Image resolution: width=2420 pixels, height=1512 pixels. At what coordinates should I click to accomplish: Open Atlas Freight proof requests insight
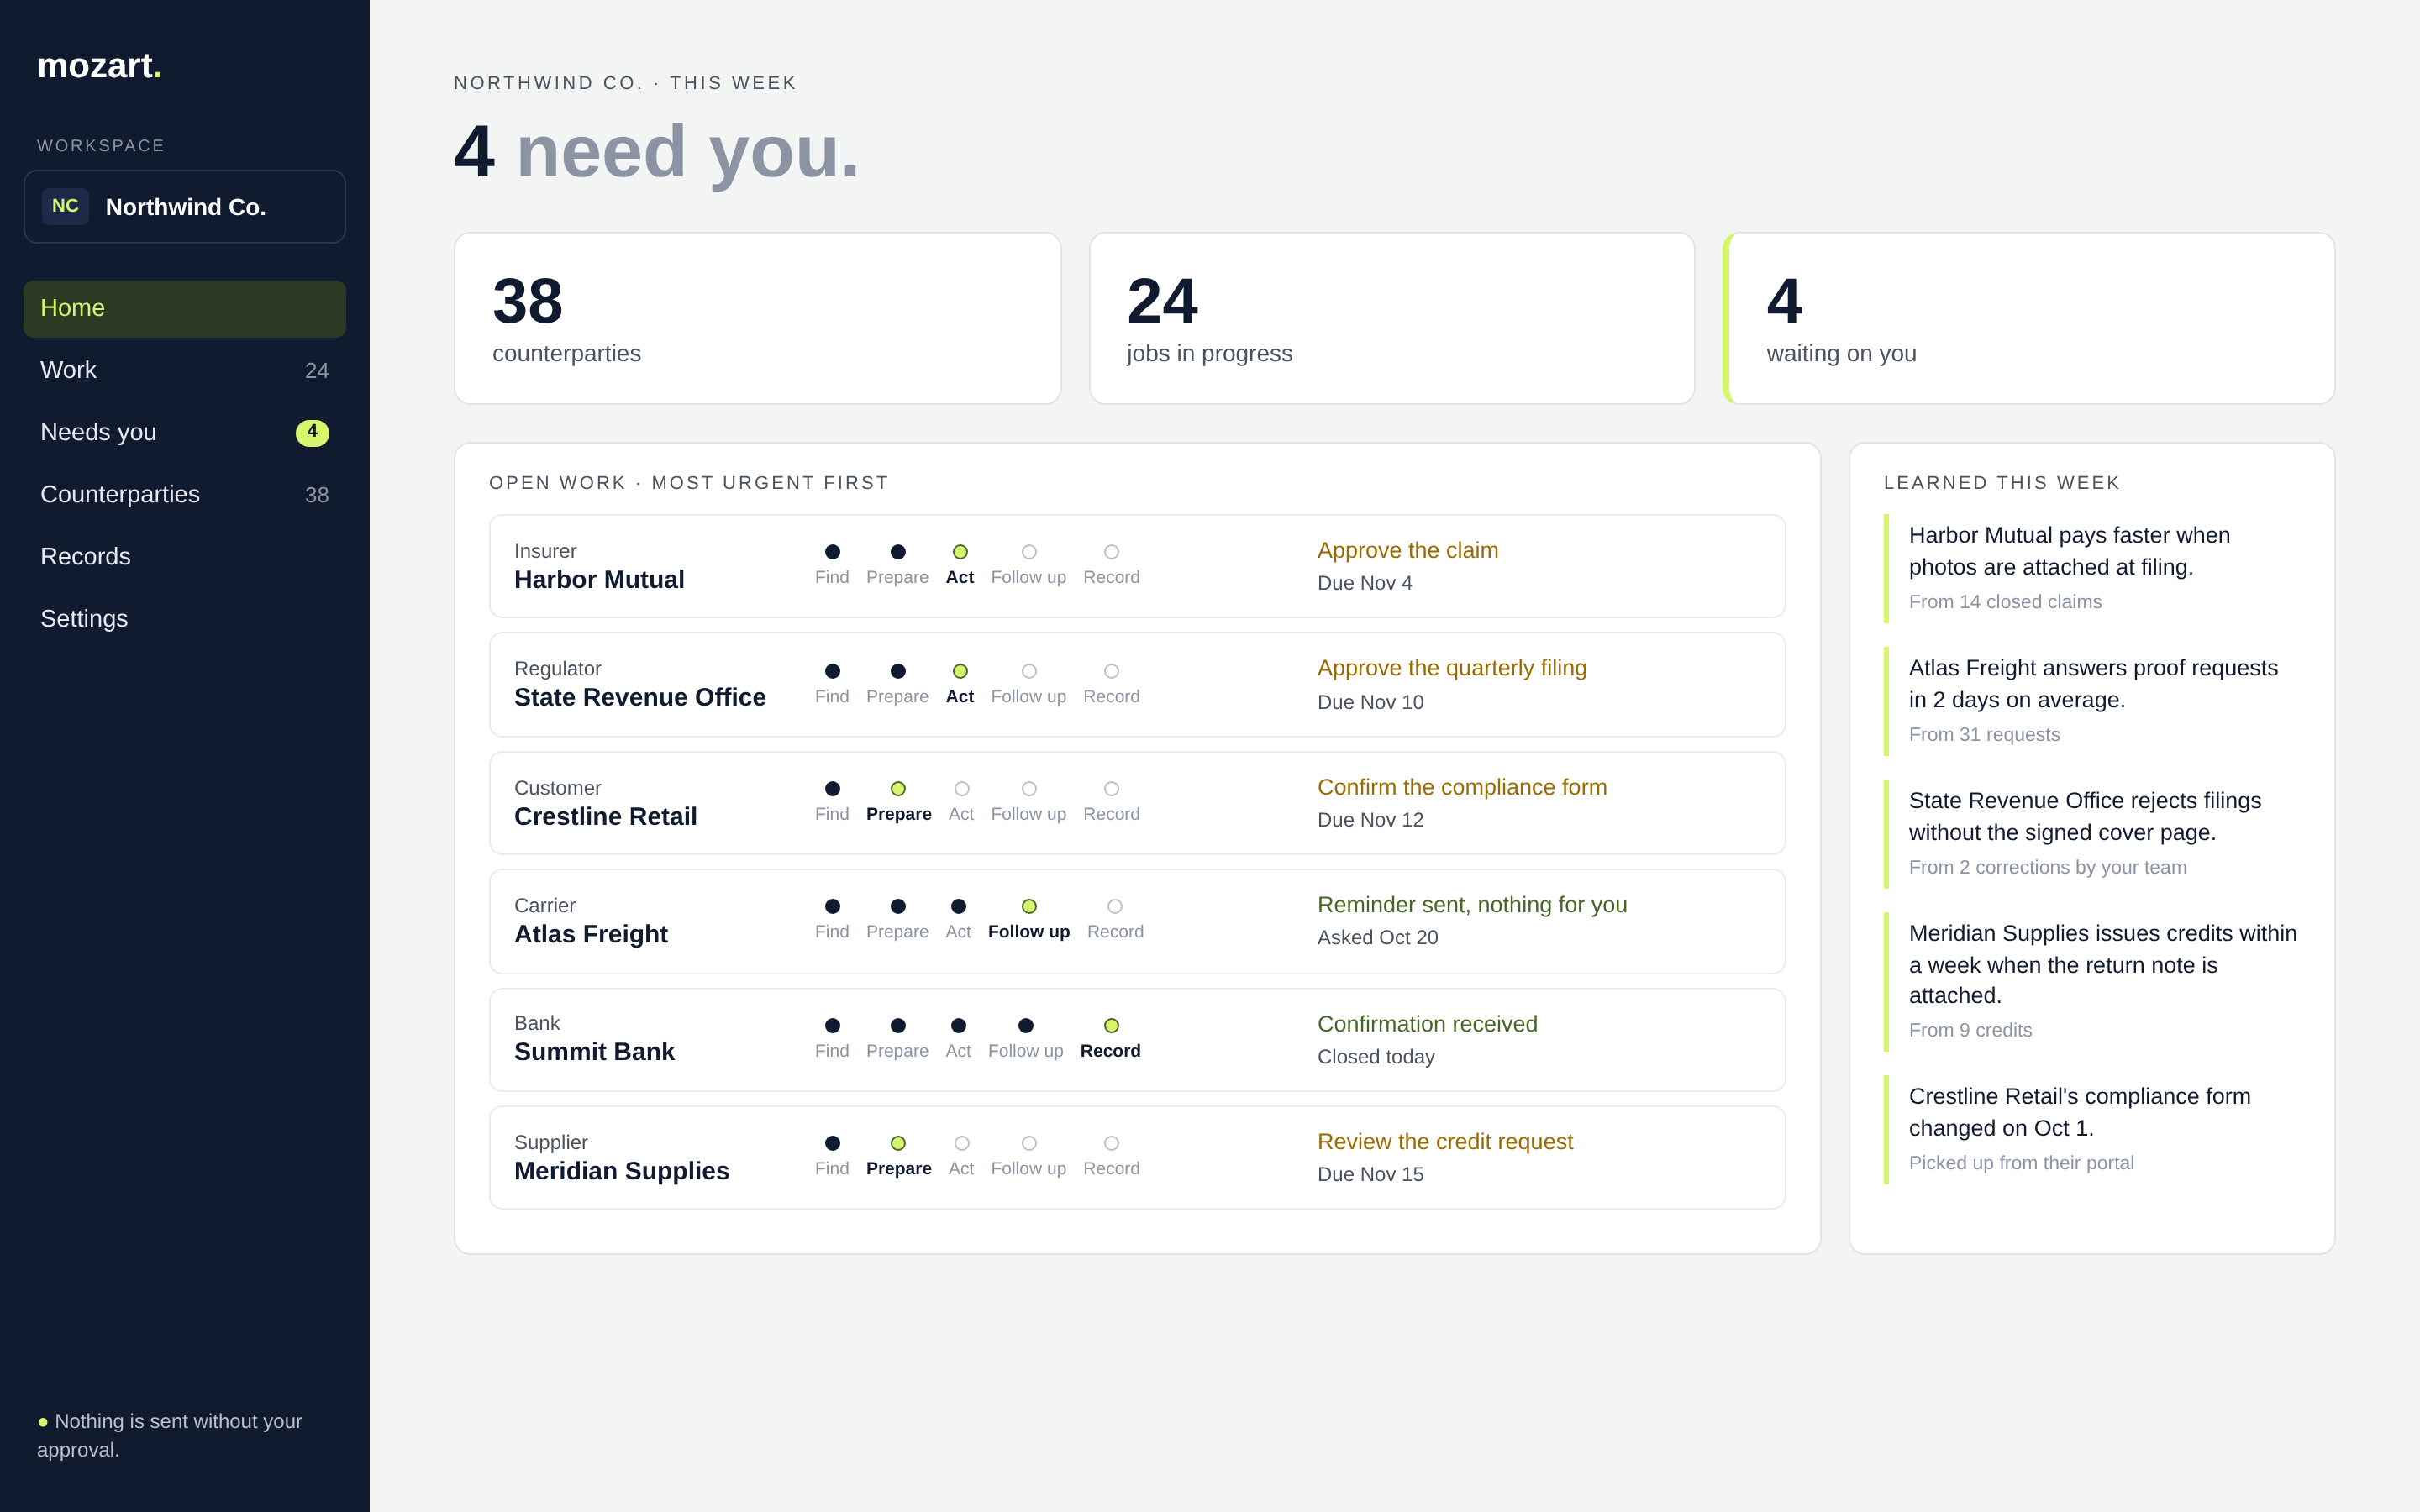2092,701
